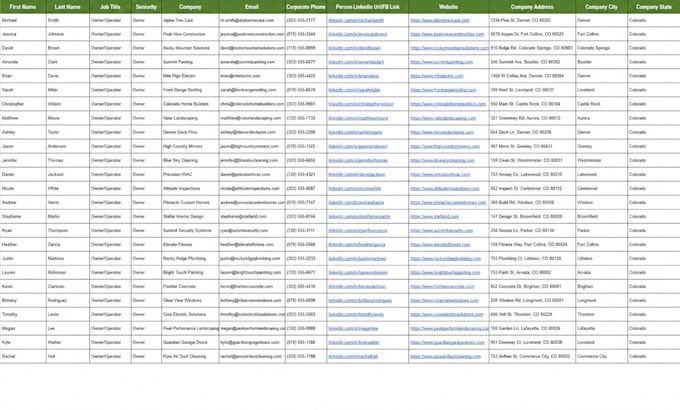Select the company cell 'High Country Movers'
The height and width of the screenshot is (410, 680).
coord(190,146)
